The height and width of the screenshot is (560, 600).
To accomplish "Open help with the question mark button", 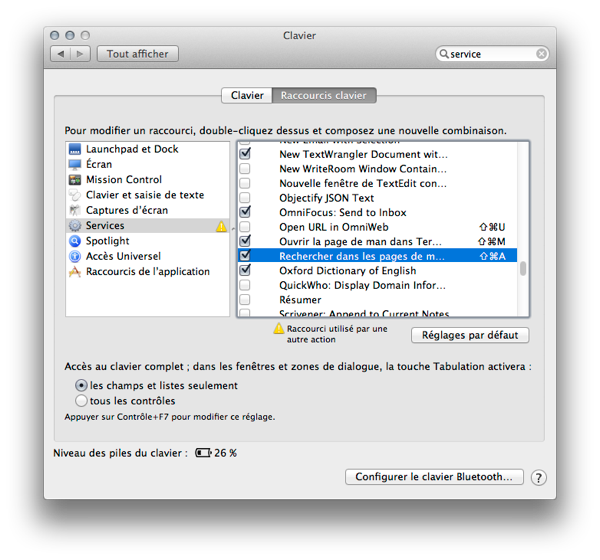I will tap(538, 477).
